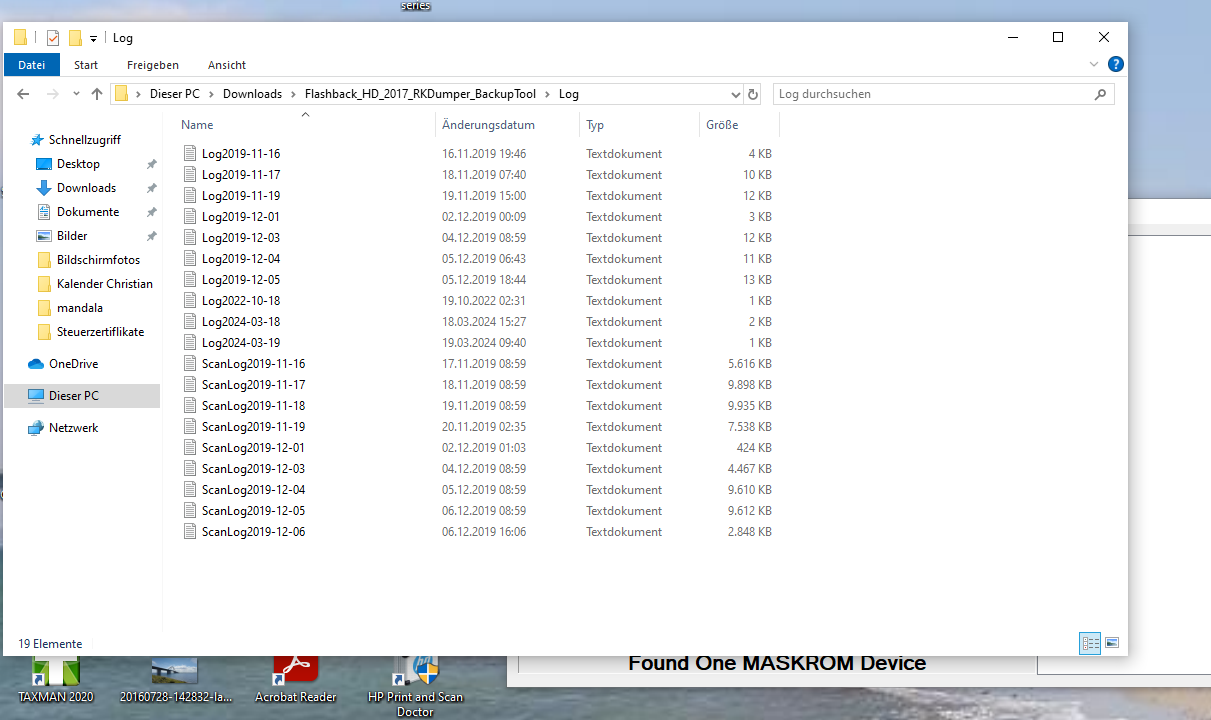The width and height of the screenshot is (1211, 720).
Task: Open address bar history dropdown
Action: pyautogui.click(x=736, y=94)
